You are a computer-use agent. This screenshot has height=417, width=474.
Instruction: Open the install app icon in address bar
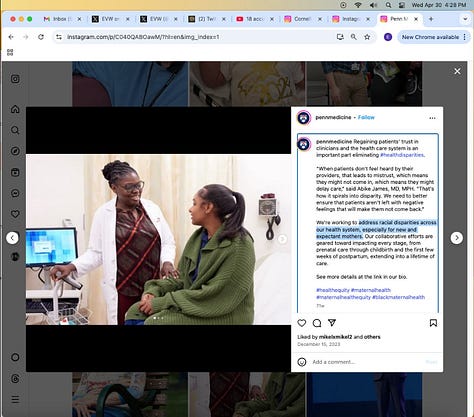point(340,37)
